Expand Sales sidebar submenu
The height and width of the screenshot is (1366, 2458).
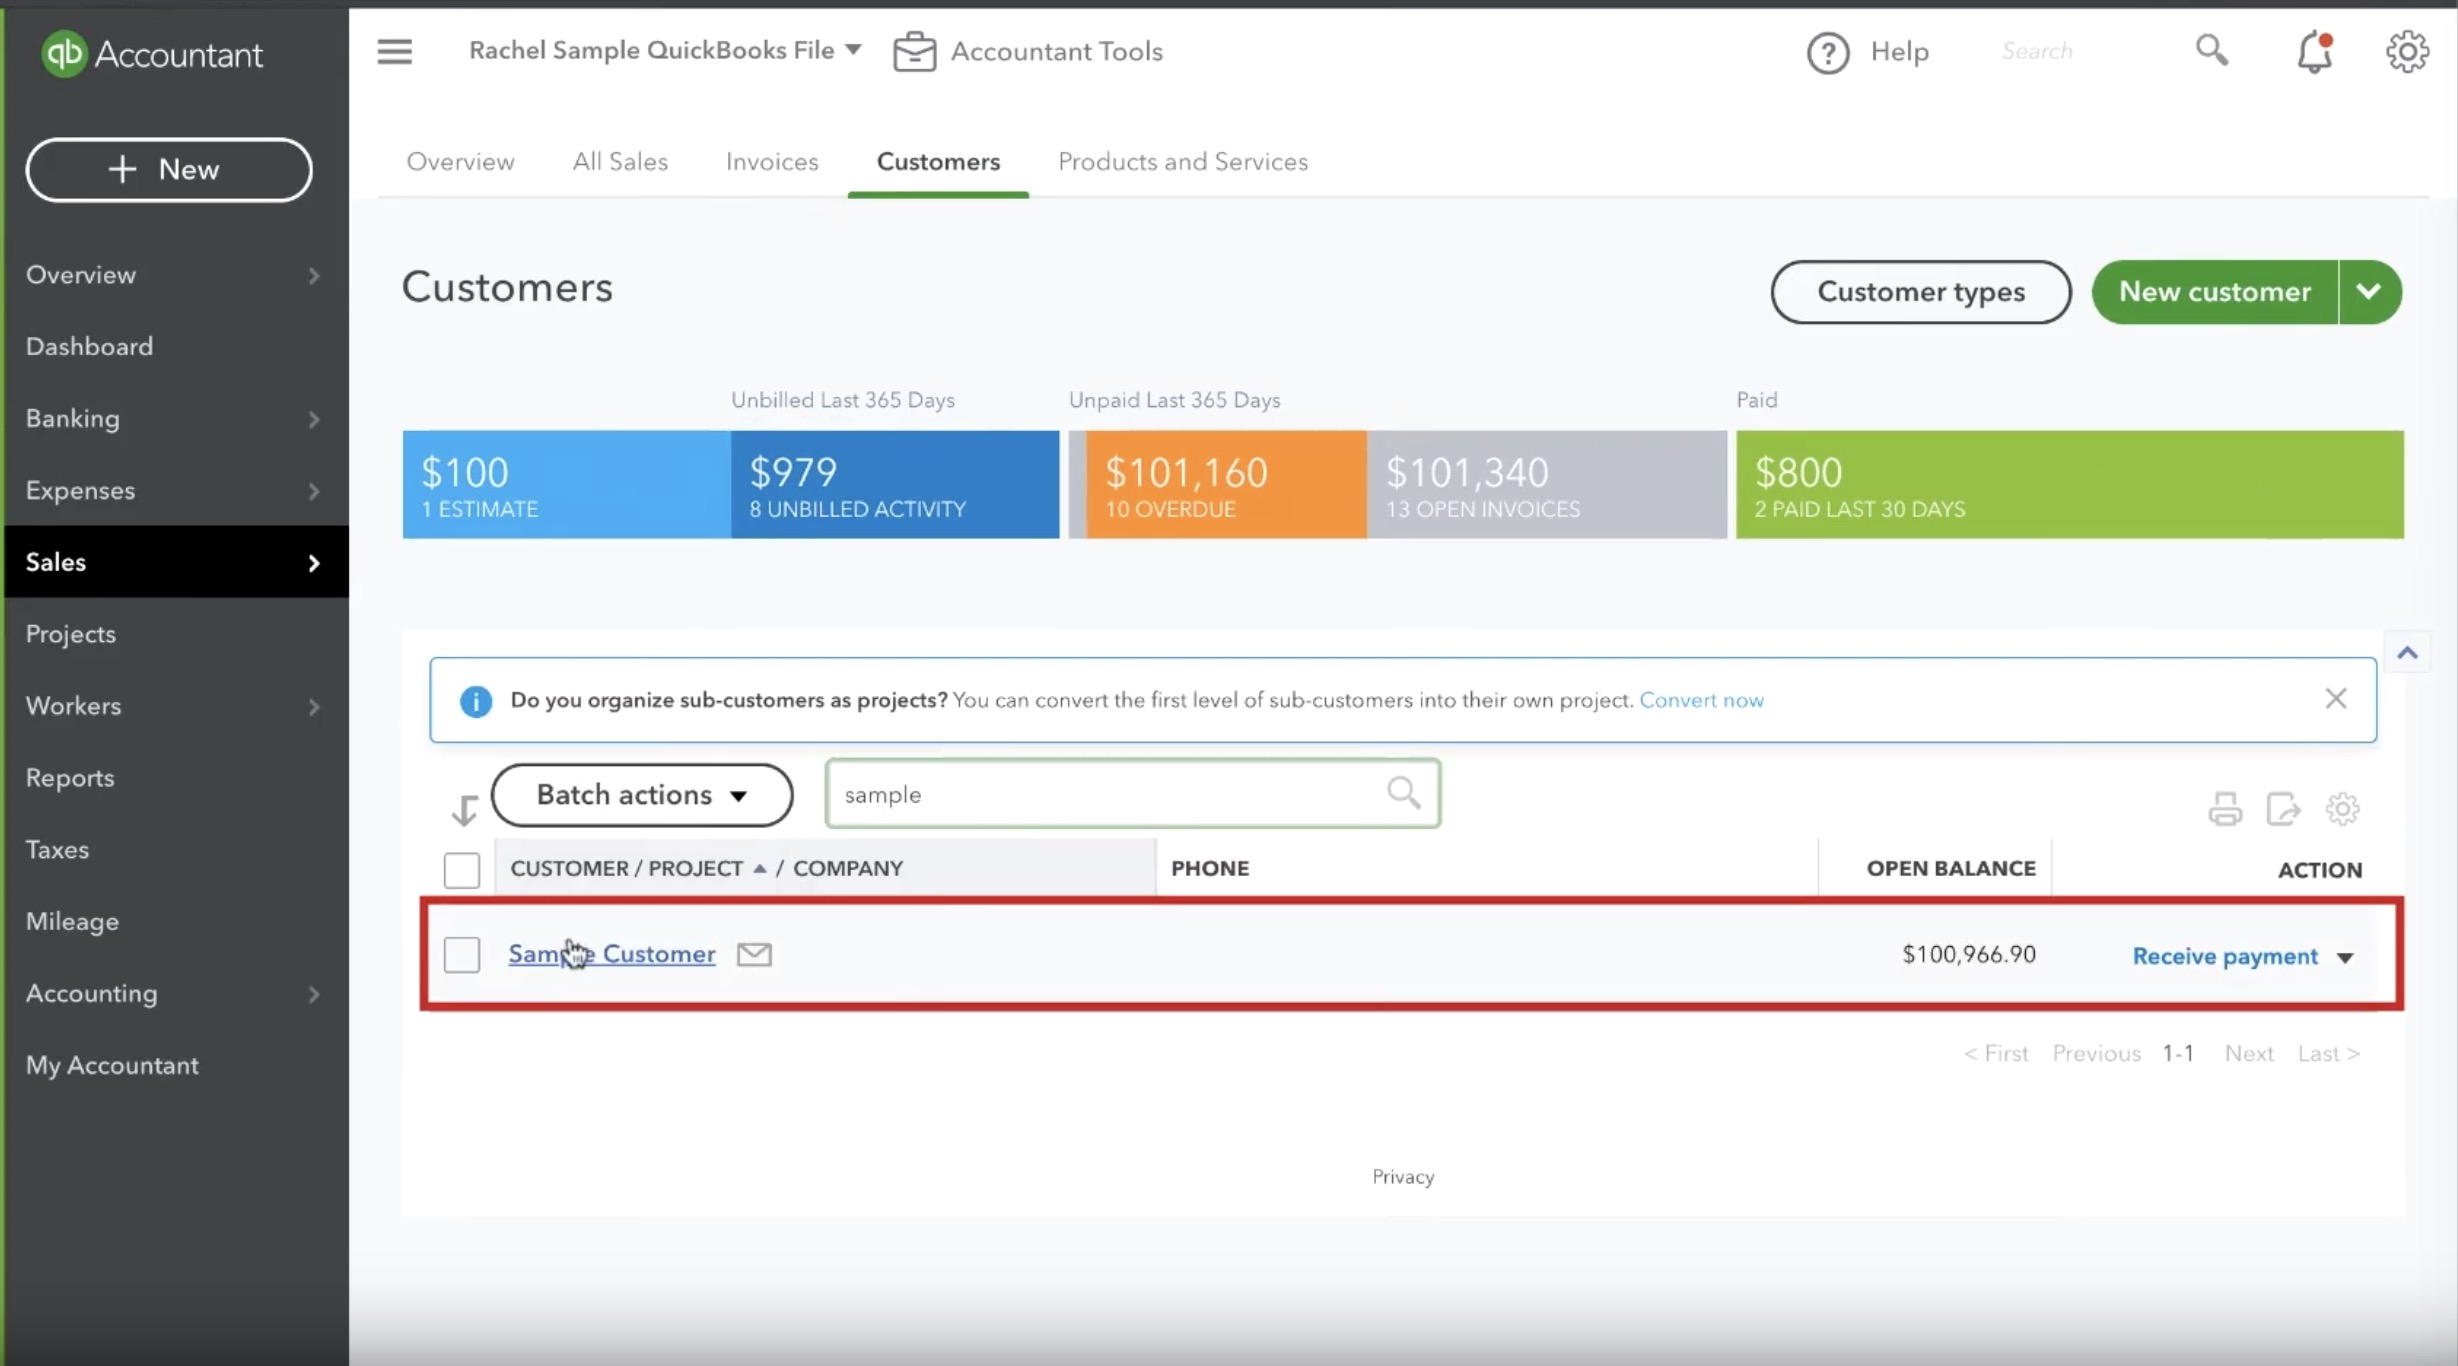point(314,563)
